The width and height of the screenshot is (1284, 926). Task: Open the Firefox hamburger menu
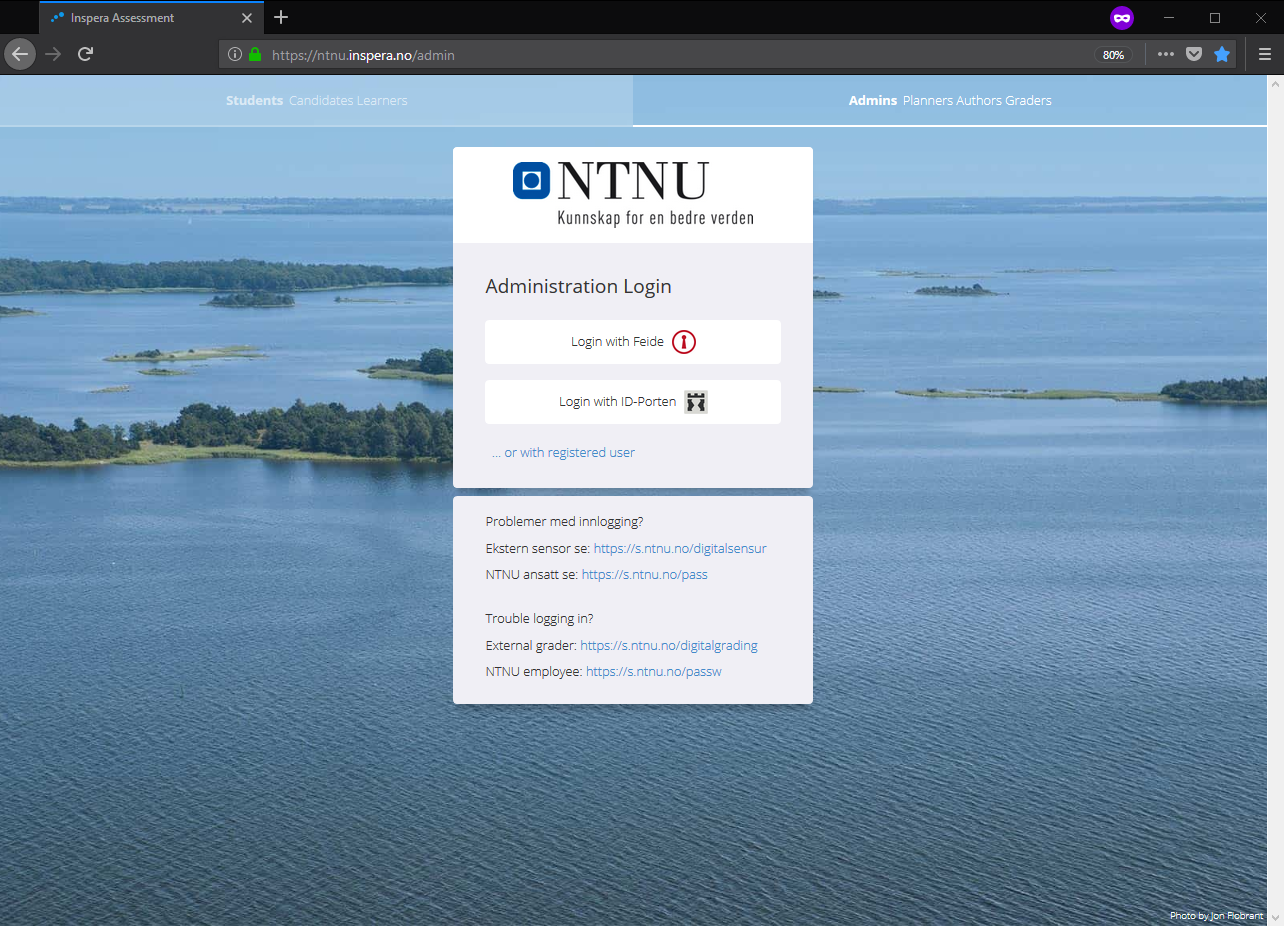point(1264,55)
